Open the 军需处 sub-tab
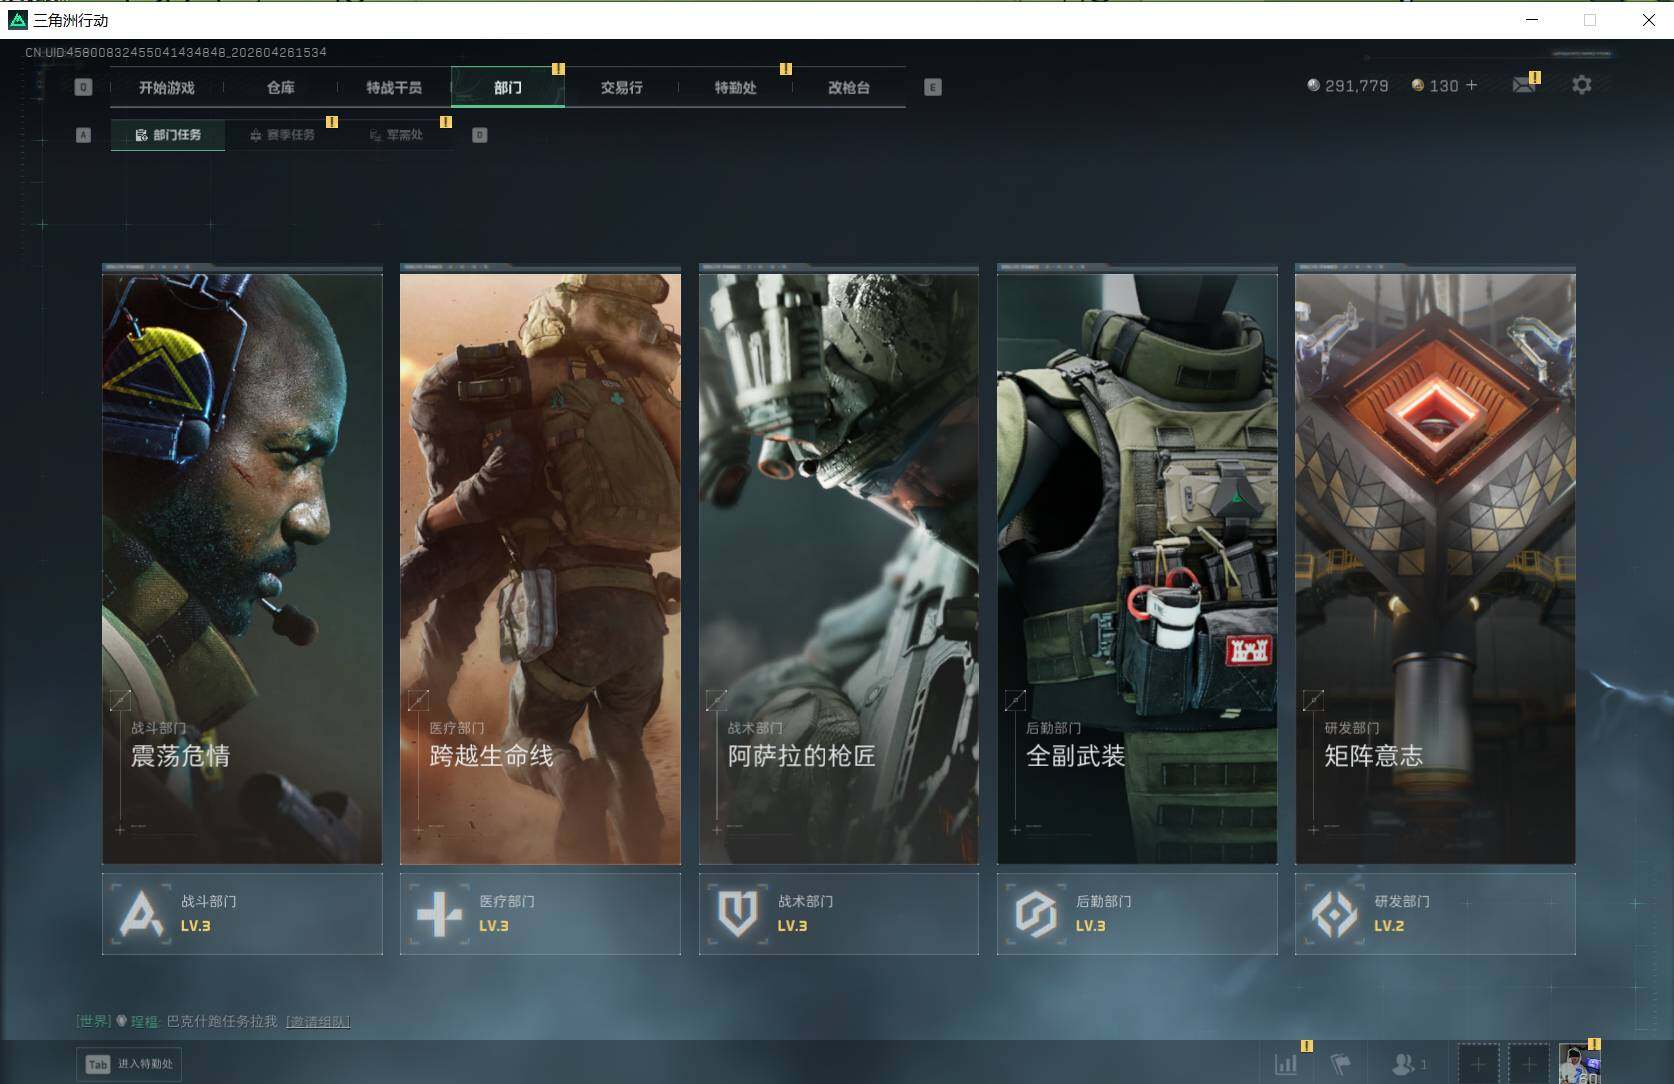This screenshot has height=1084, width=1674. [x=397, y=135]
